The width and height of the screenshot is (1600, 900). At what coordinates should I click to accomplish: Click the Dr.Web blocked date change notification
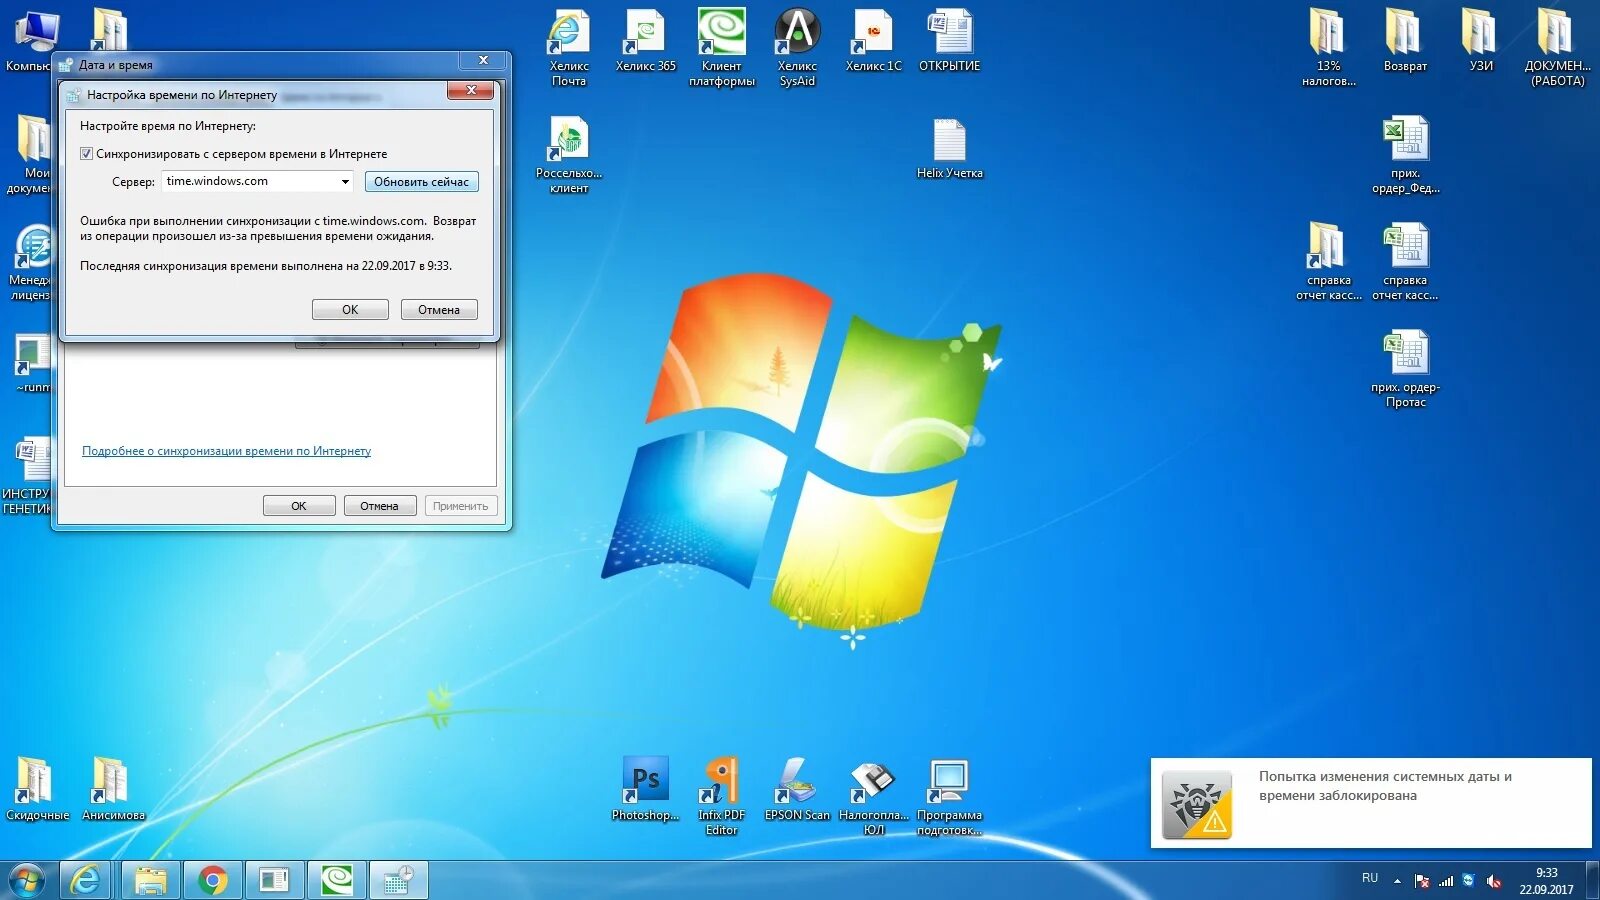(x=1371, y=803)
